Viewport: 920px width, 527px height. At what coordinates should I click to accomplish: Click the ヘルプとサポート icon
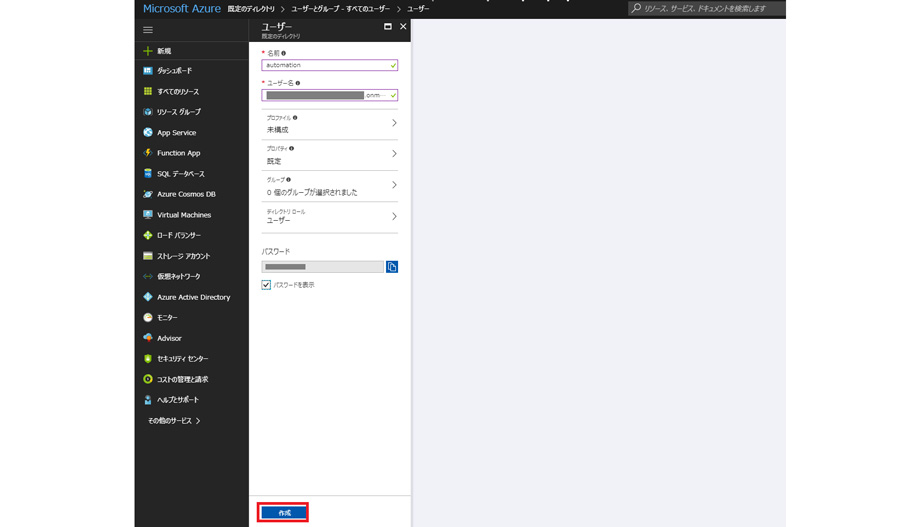[148, 400]
